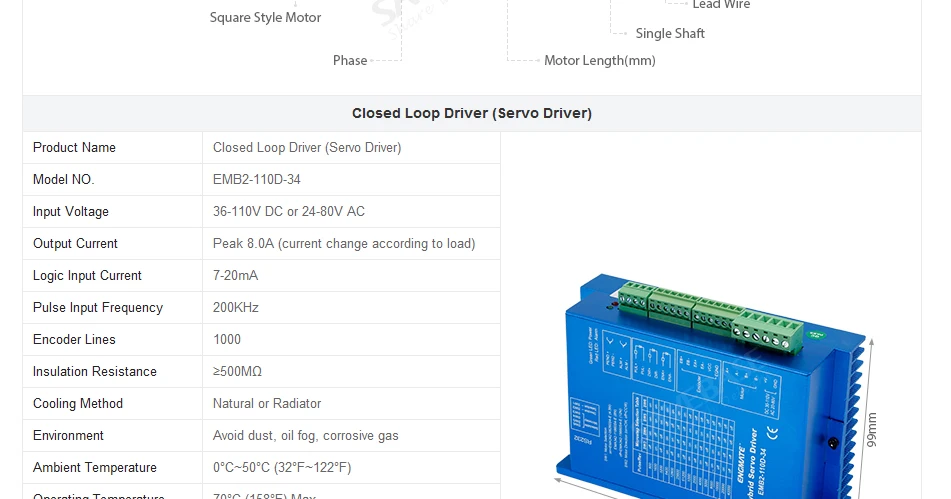Select the Encoder Lines value '1000'
Viewport: 951px width, 499px height.
(227, 340)
